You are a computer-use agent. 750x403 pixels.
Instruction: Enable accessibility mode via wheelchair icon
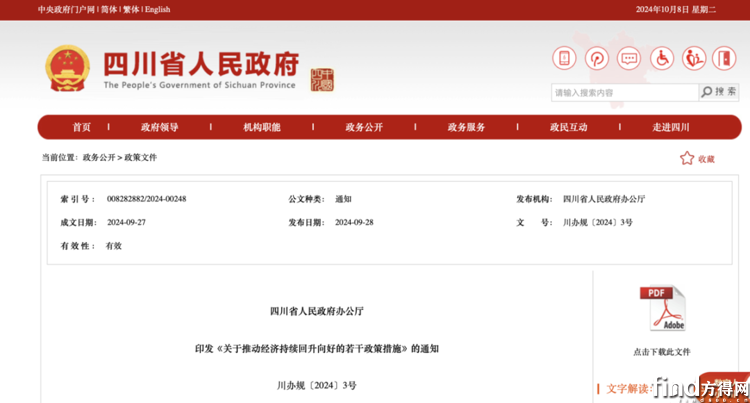(662, 59)
